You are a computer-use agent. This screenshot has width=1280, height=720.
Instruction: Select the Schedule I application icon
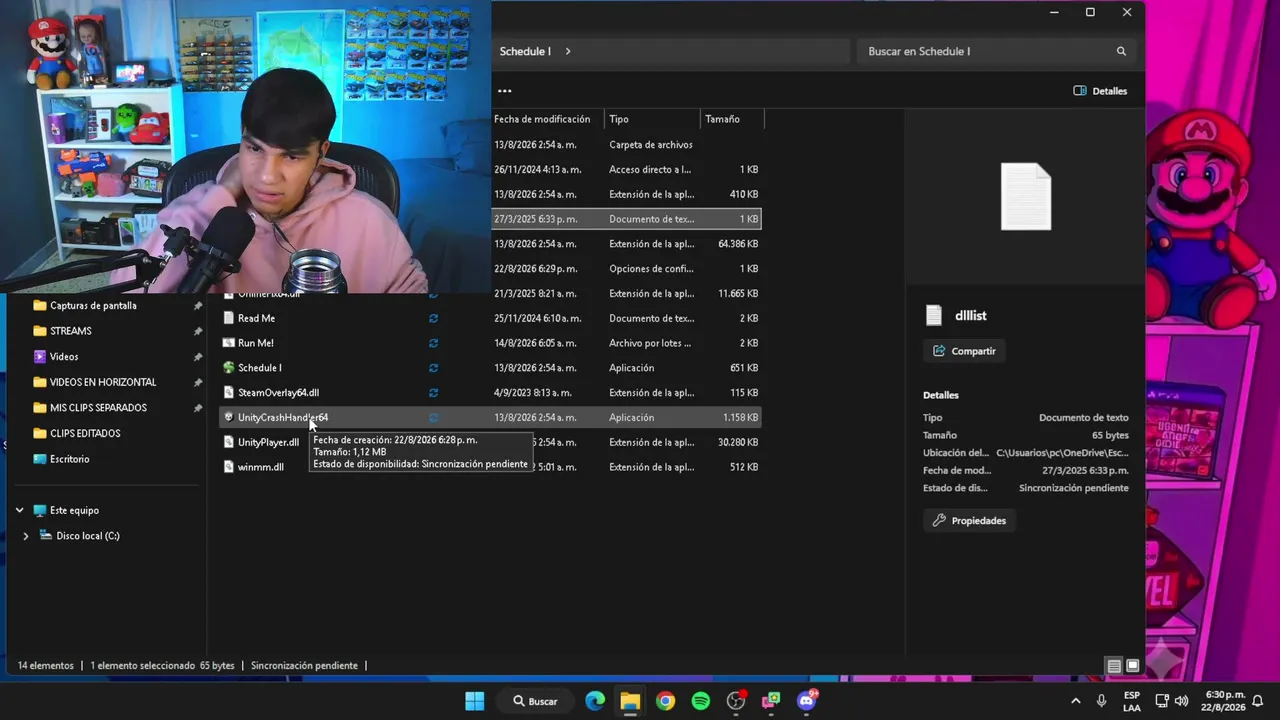coord(229,368)
